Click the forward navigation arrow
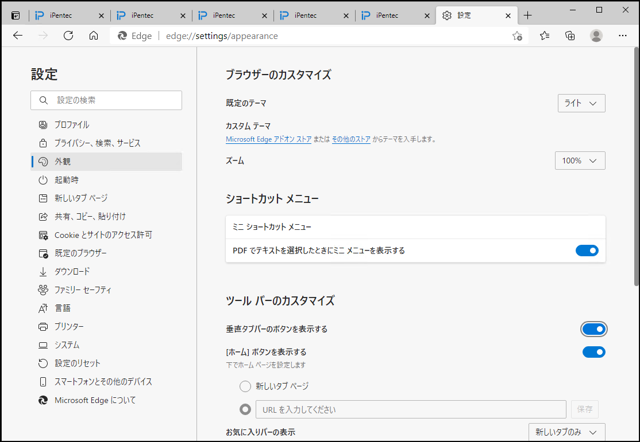 coord(43,36)
